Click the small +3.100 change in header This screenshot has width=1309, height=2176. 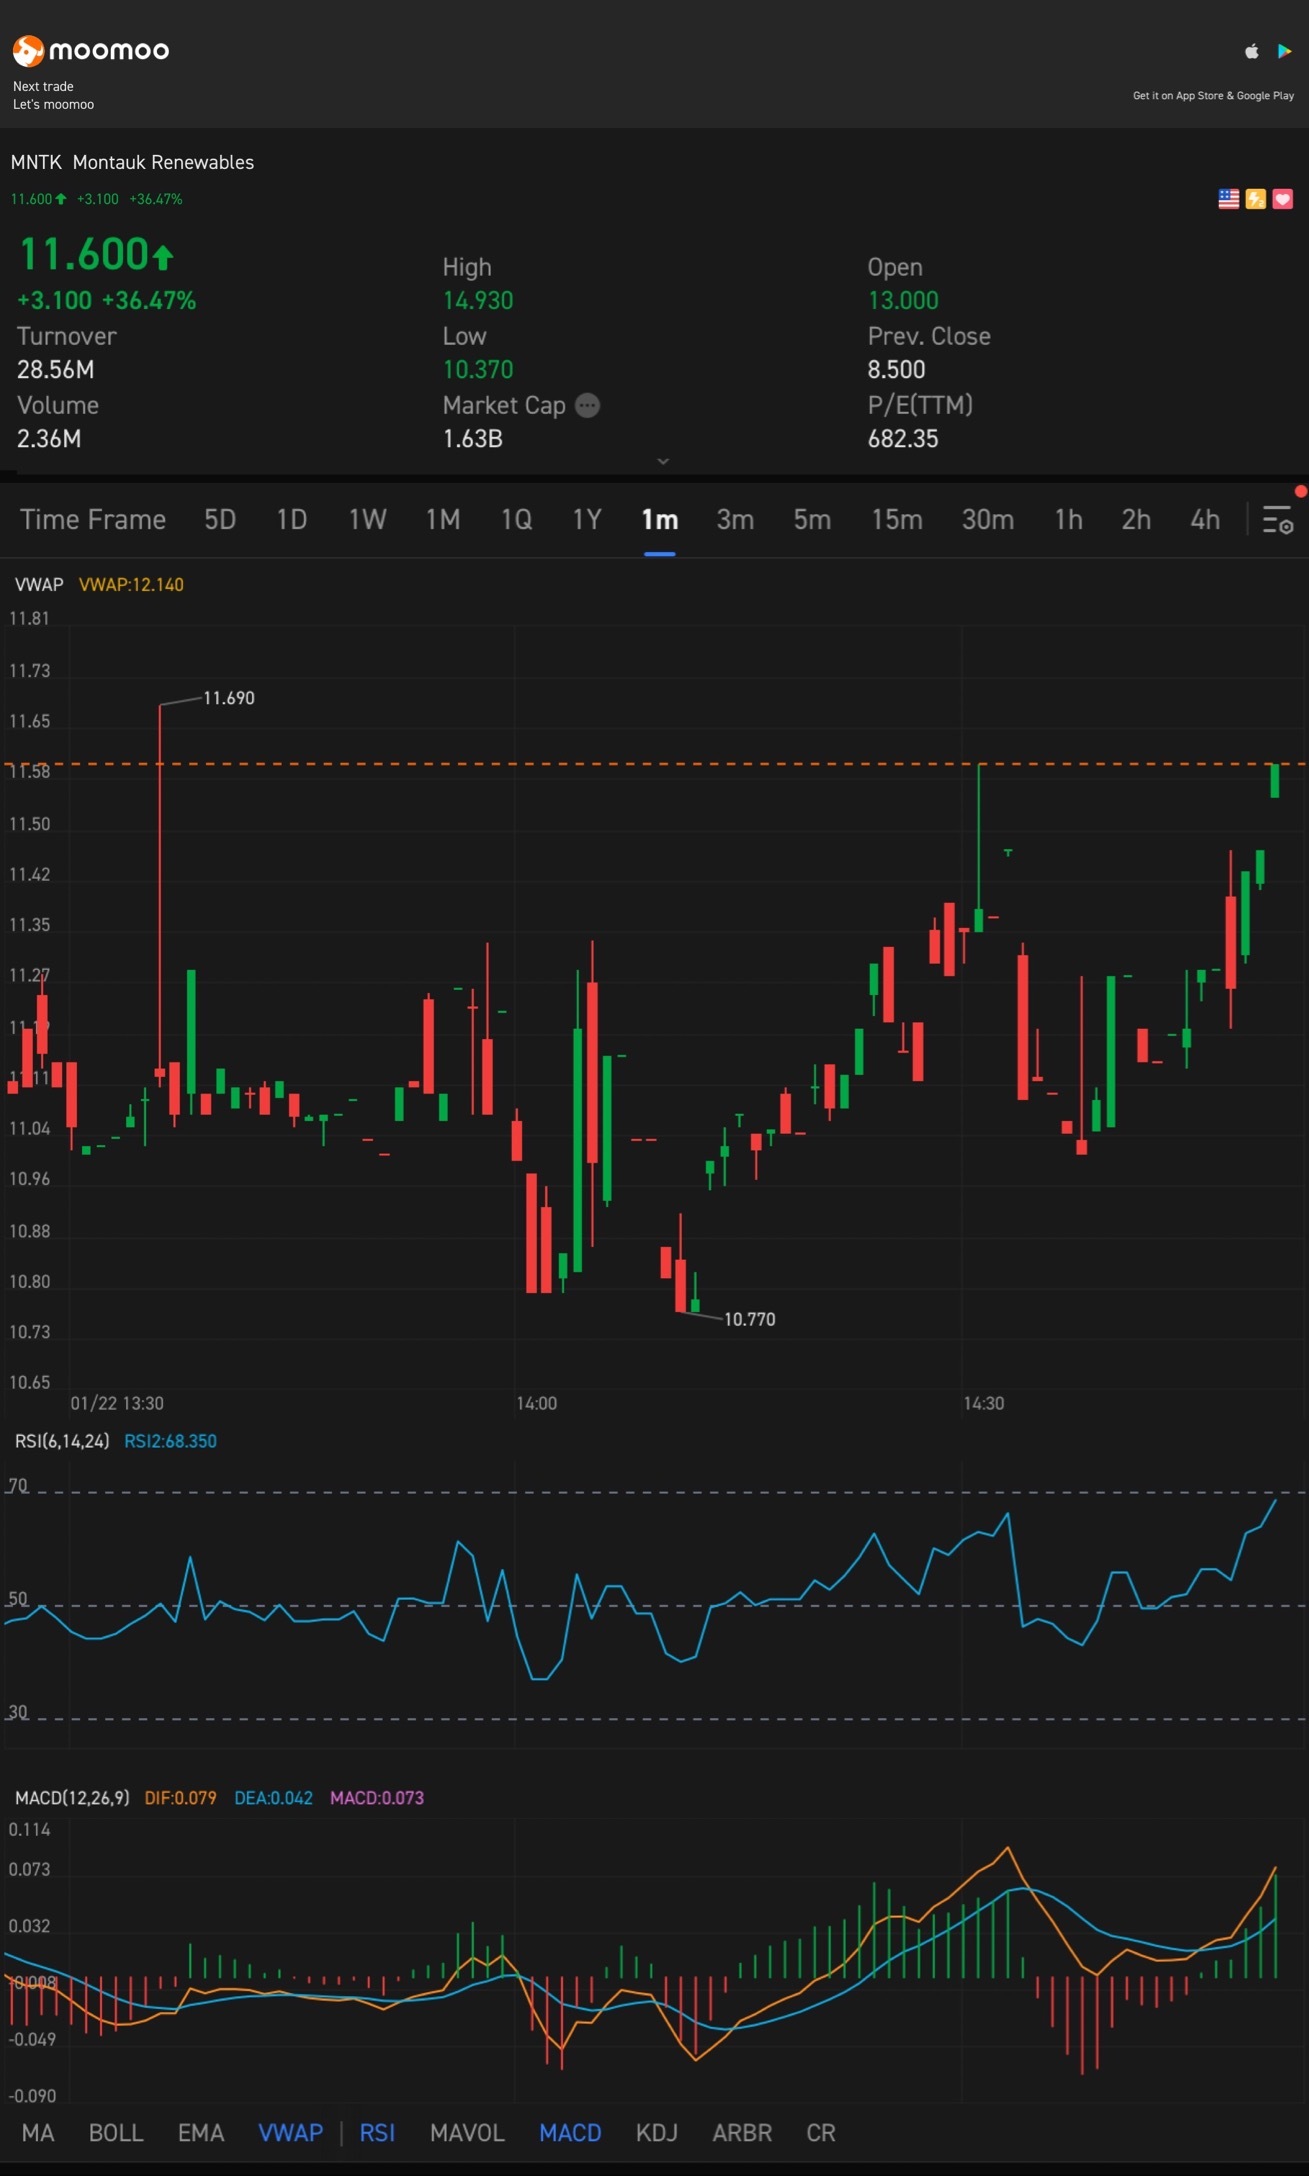[98, 199]
